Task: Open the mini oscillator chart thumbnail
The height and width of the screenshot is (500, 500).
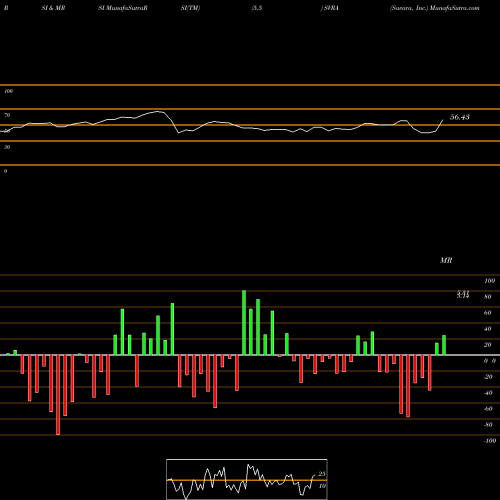Action: [247, 479]
